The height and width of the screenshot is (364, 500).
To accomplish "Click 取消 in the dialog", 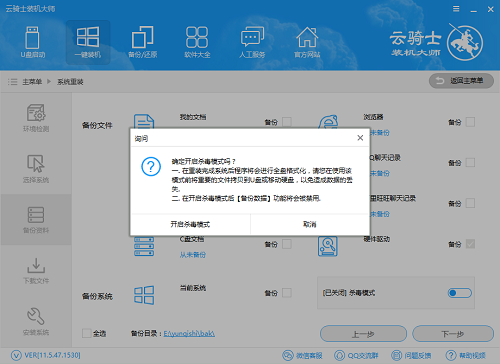I will 310,224.
